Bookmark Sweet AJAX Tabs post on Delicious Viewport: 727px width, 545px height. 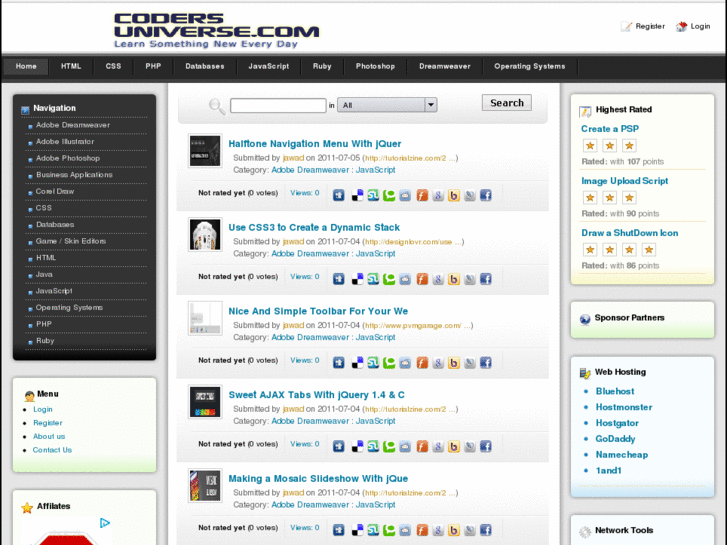(357, 446)
